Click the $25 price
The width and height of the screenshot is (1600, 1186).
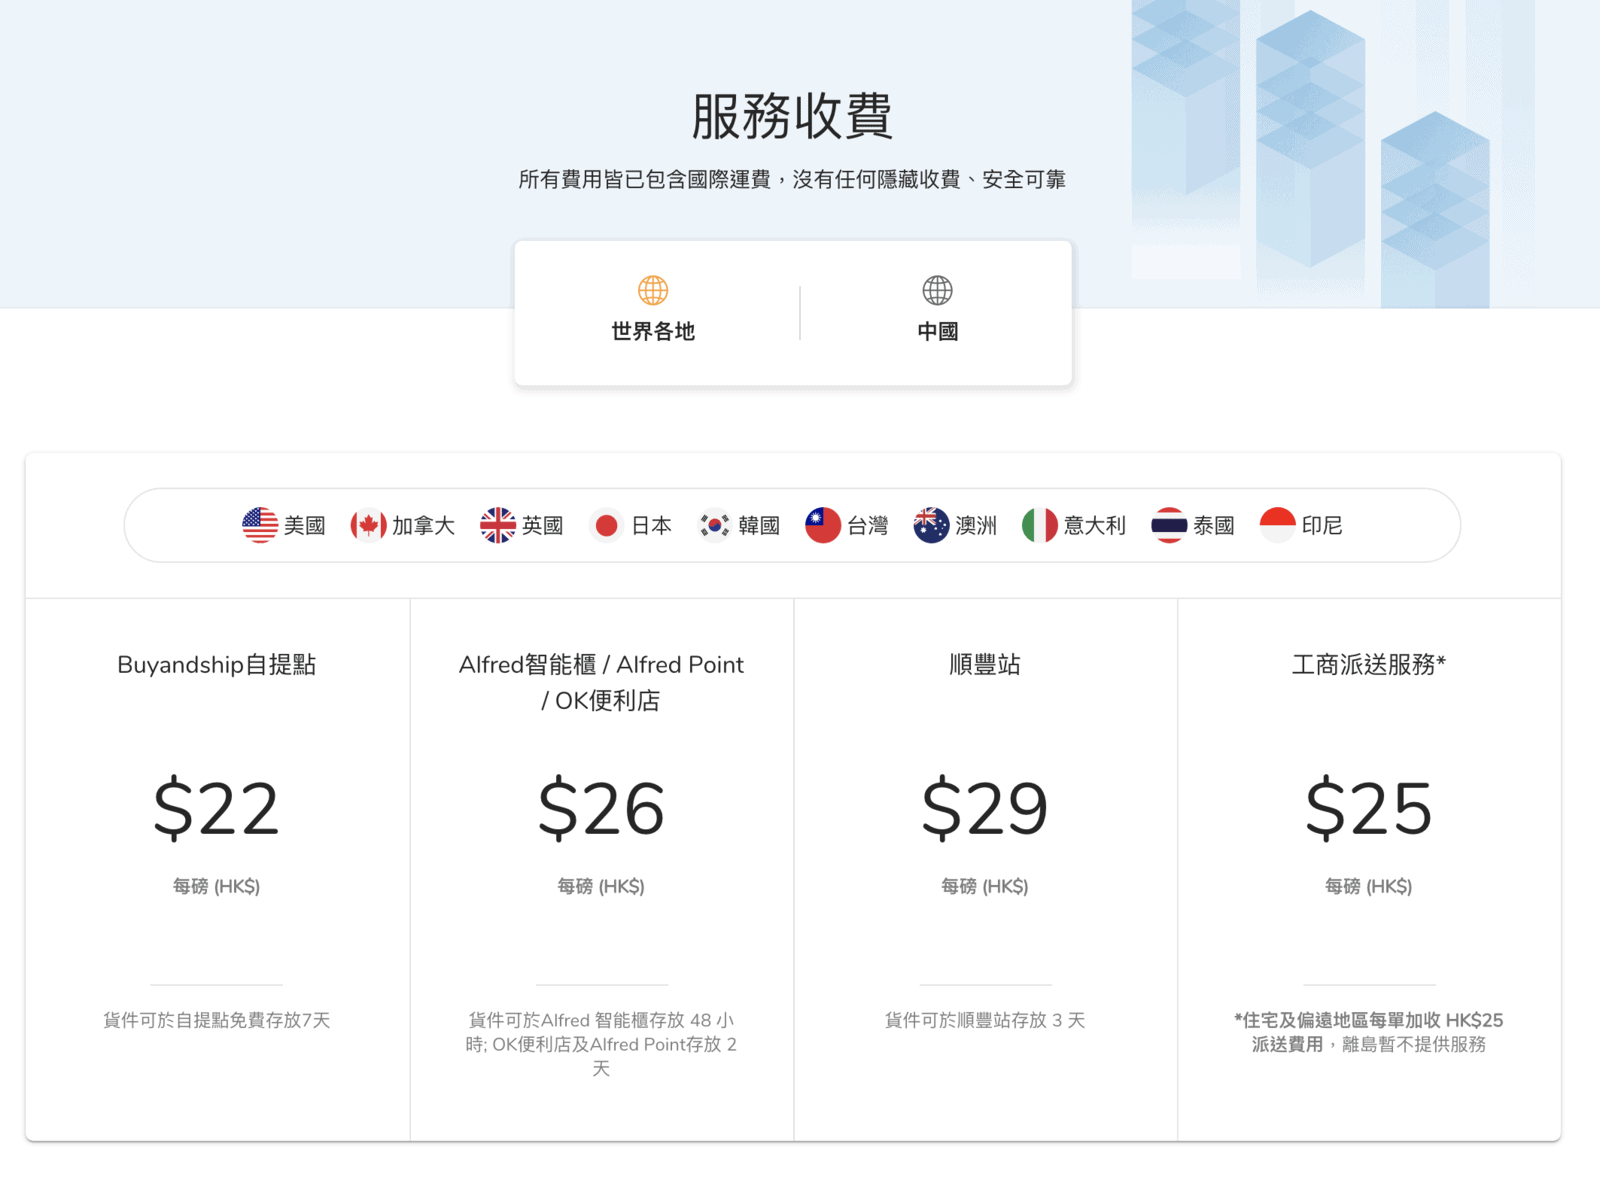pos(1369,808)
